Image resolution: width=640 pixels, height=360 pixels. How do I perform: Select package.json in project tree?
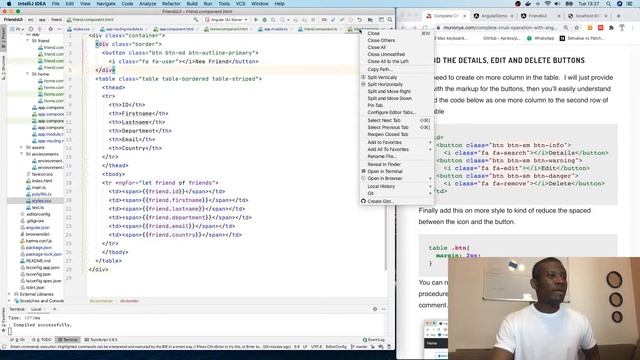point(38,247)
